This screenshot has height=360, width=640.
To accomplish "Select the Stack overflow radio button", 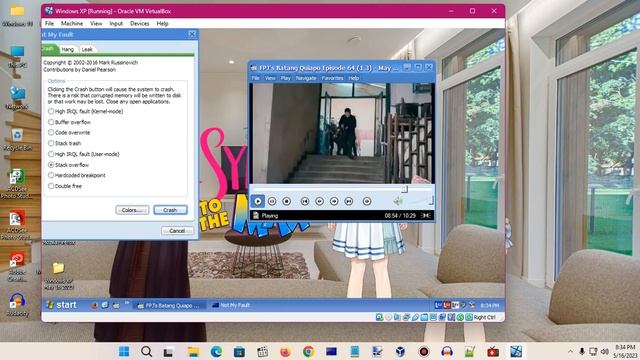I will pos(68,165).
